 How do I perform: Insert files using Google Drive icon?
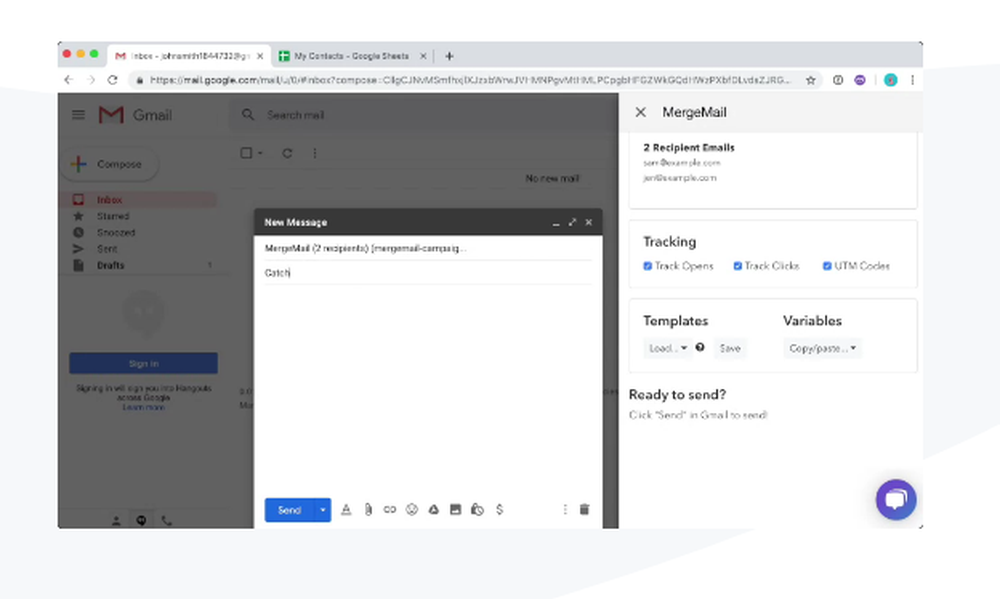[x=433, y=509]
